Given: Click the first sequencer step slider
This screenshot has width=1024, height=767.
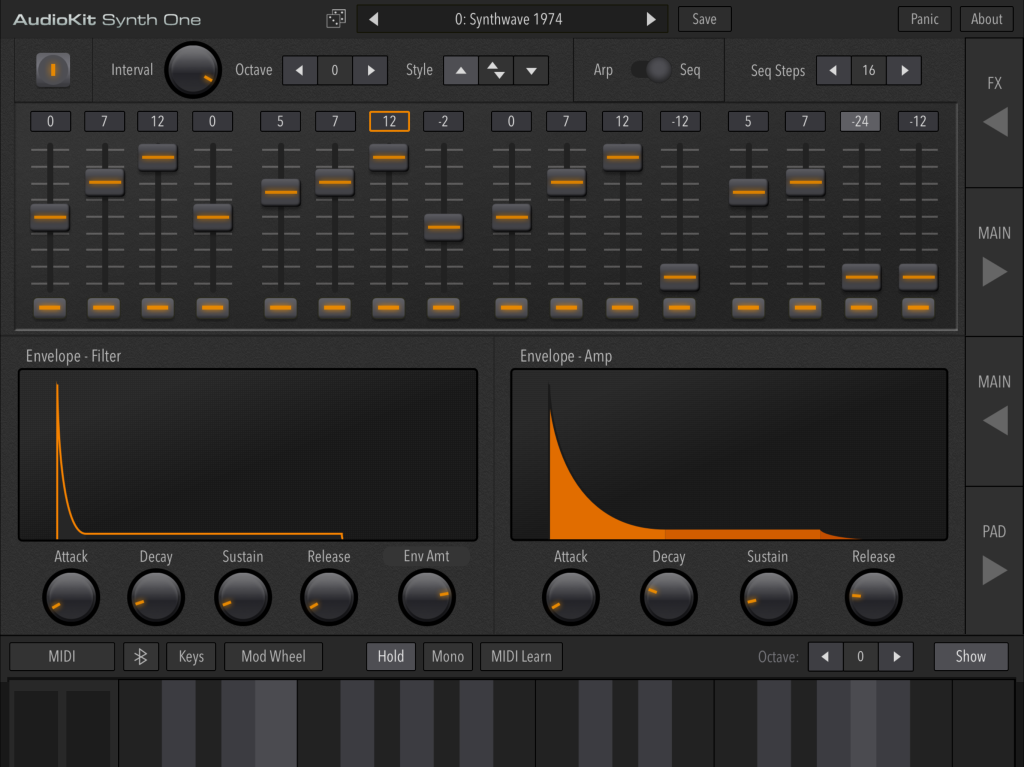Looking at the screenshot, I should pyautogui.click(x=50, y=217).
